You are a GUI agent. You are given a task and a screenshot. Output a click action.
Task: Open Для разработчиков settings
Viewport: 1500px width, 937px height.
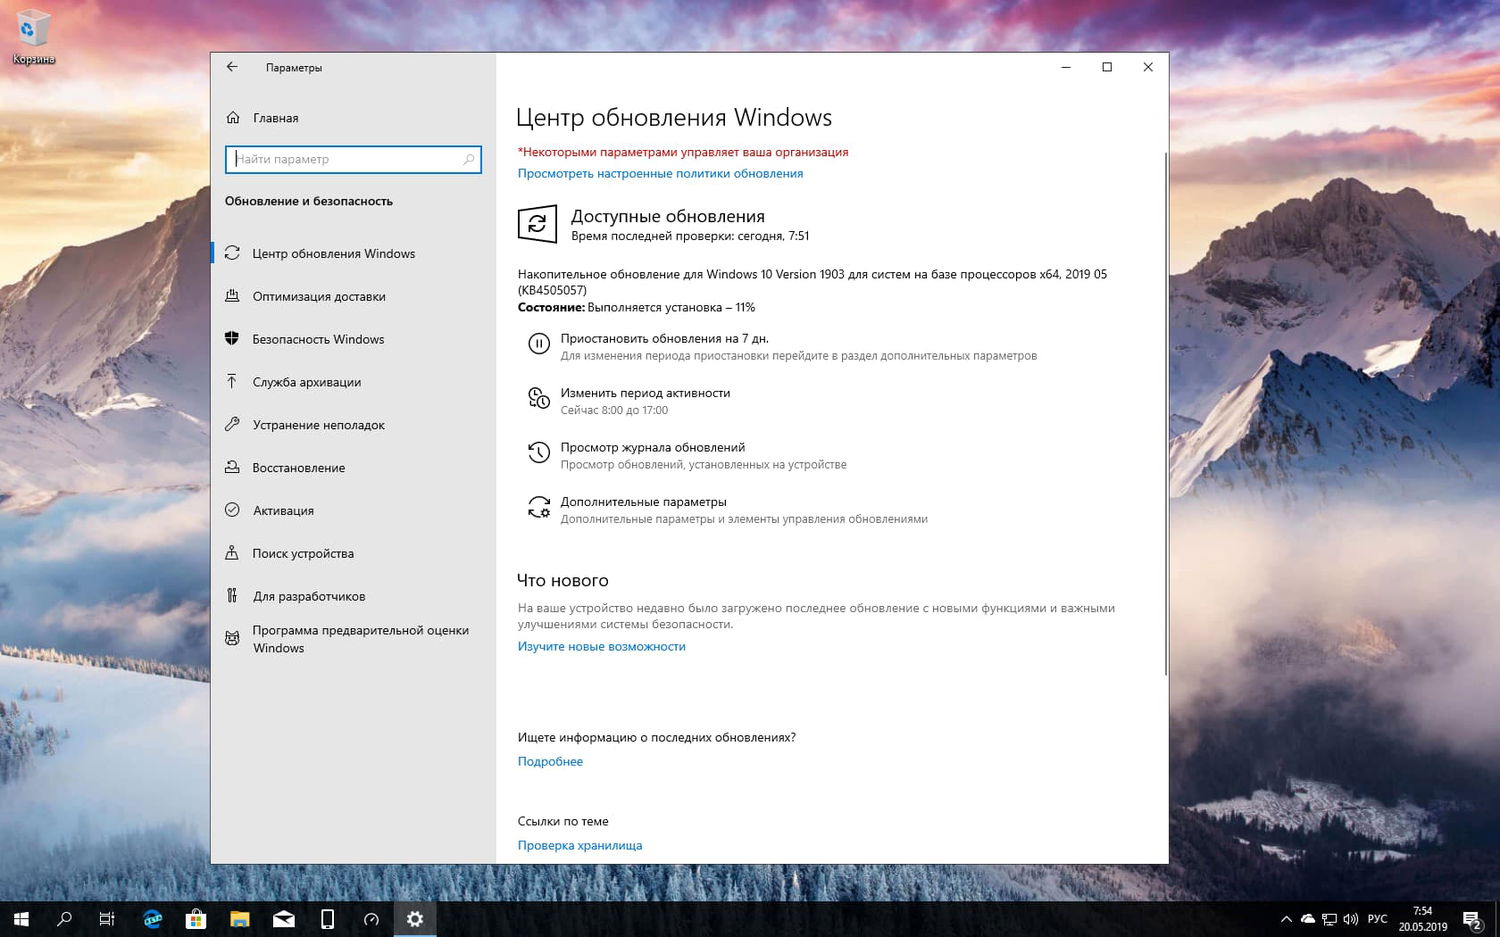[309, 595]
